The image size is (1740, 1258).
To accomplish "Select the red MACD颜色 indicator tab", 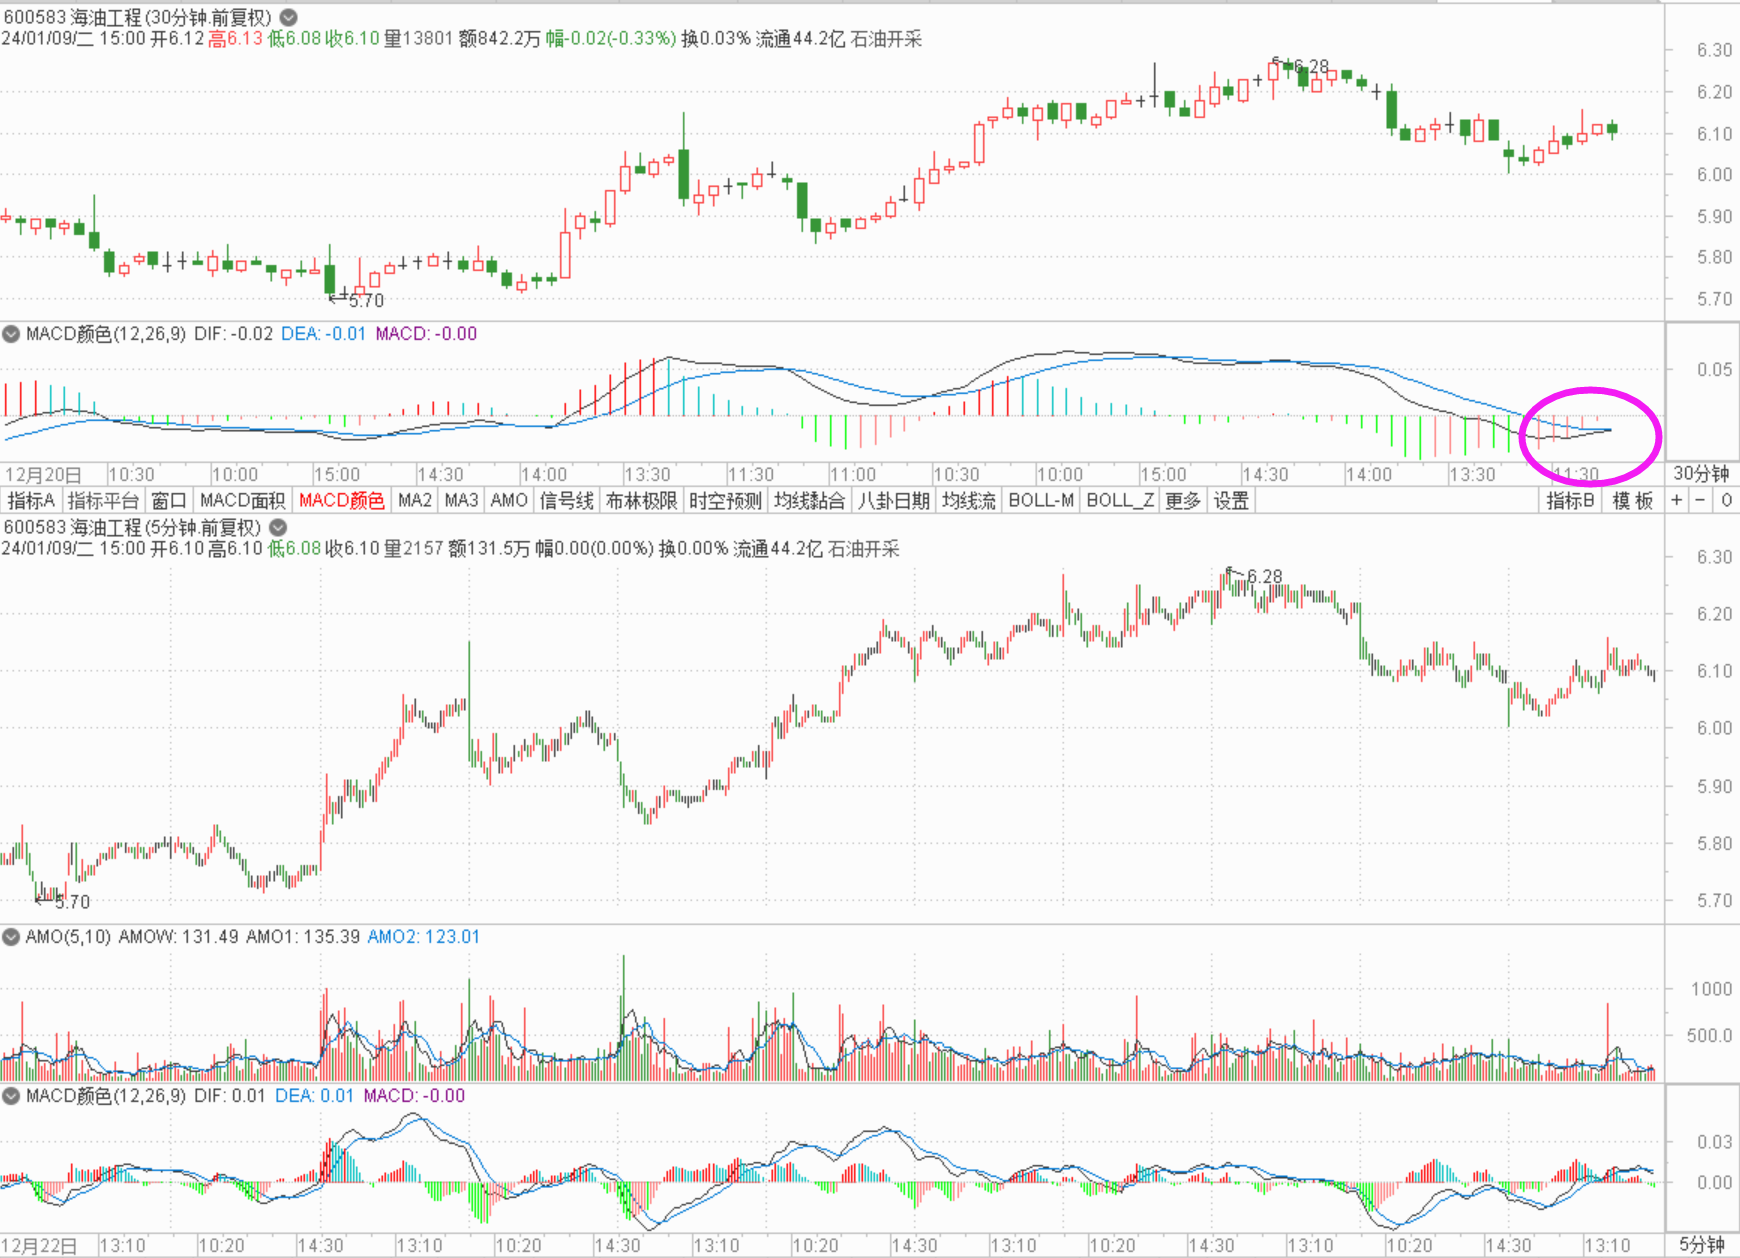I will 341,501.
